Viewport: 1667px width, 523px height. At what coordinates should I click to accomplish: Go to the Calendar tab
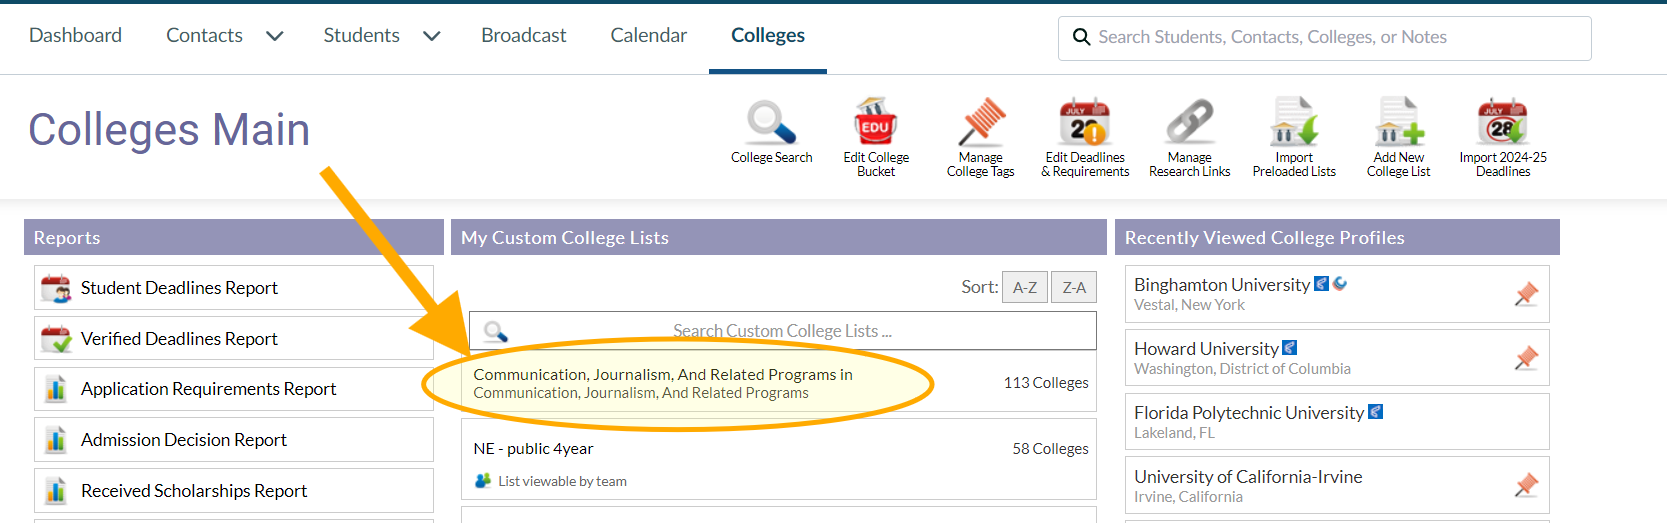(x=648, y=36)
